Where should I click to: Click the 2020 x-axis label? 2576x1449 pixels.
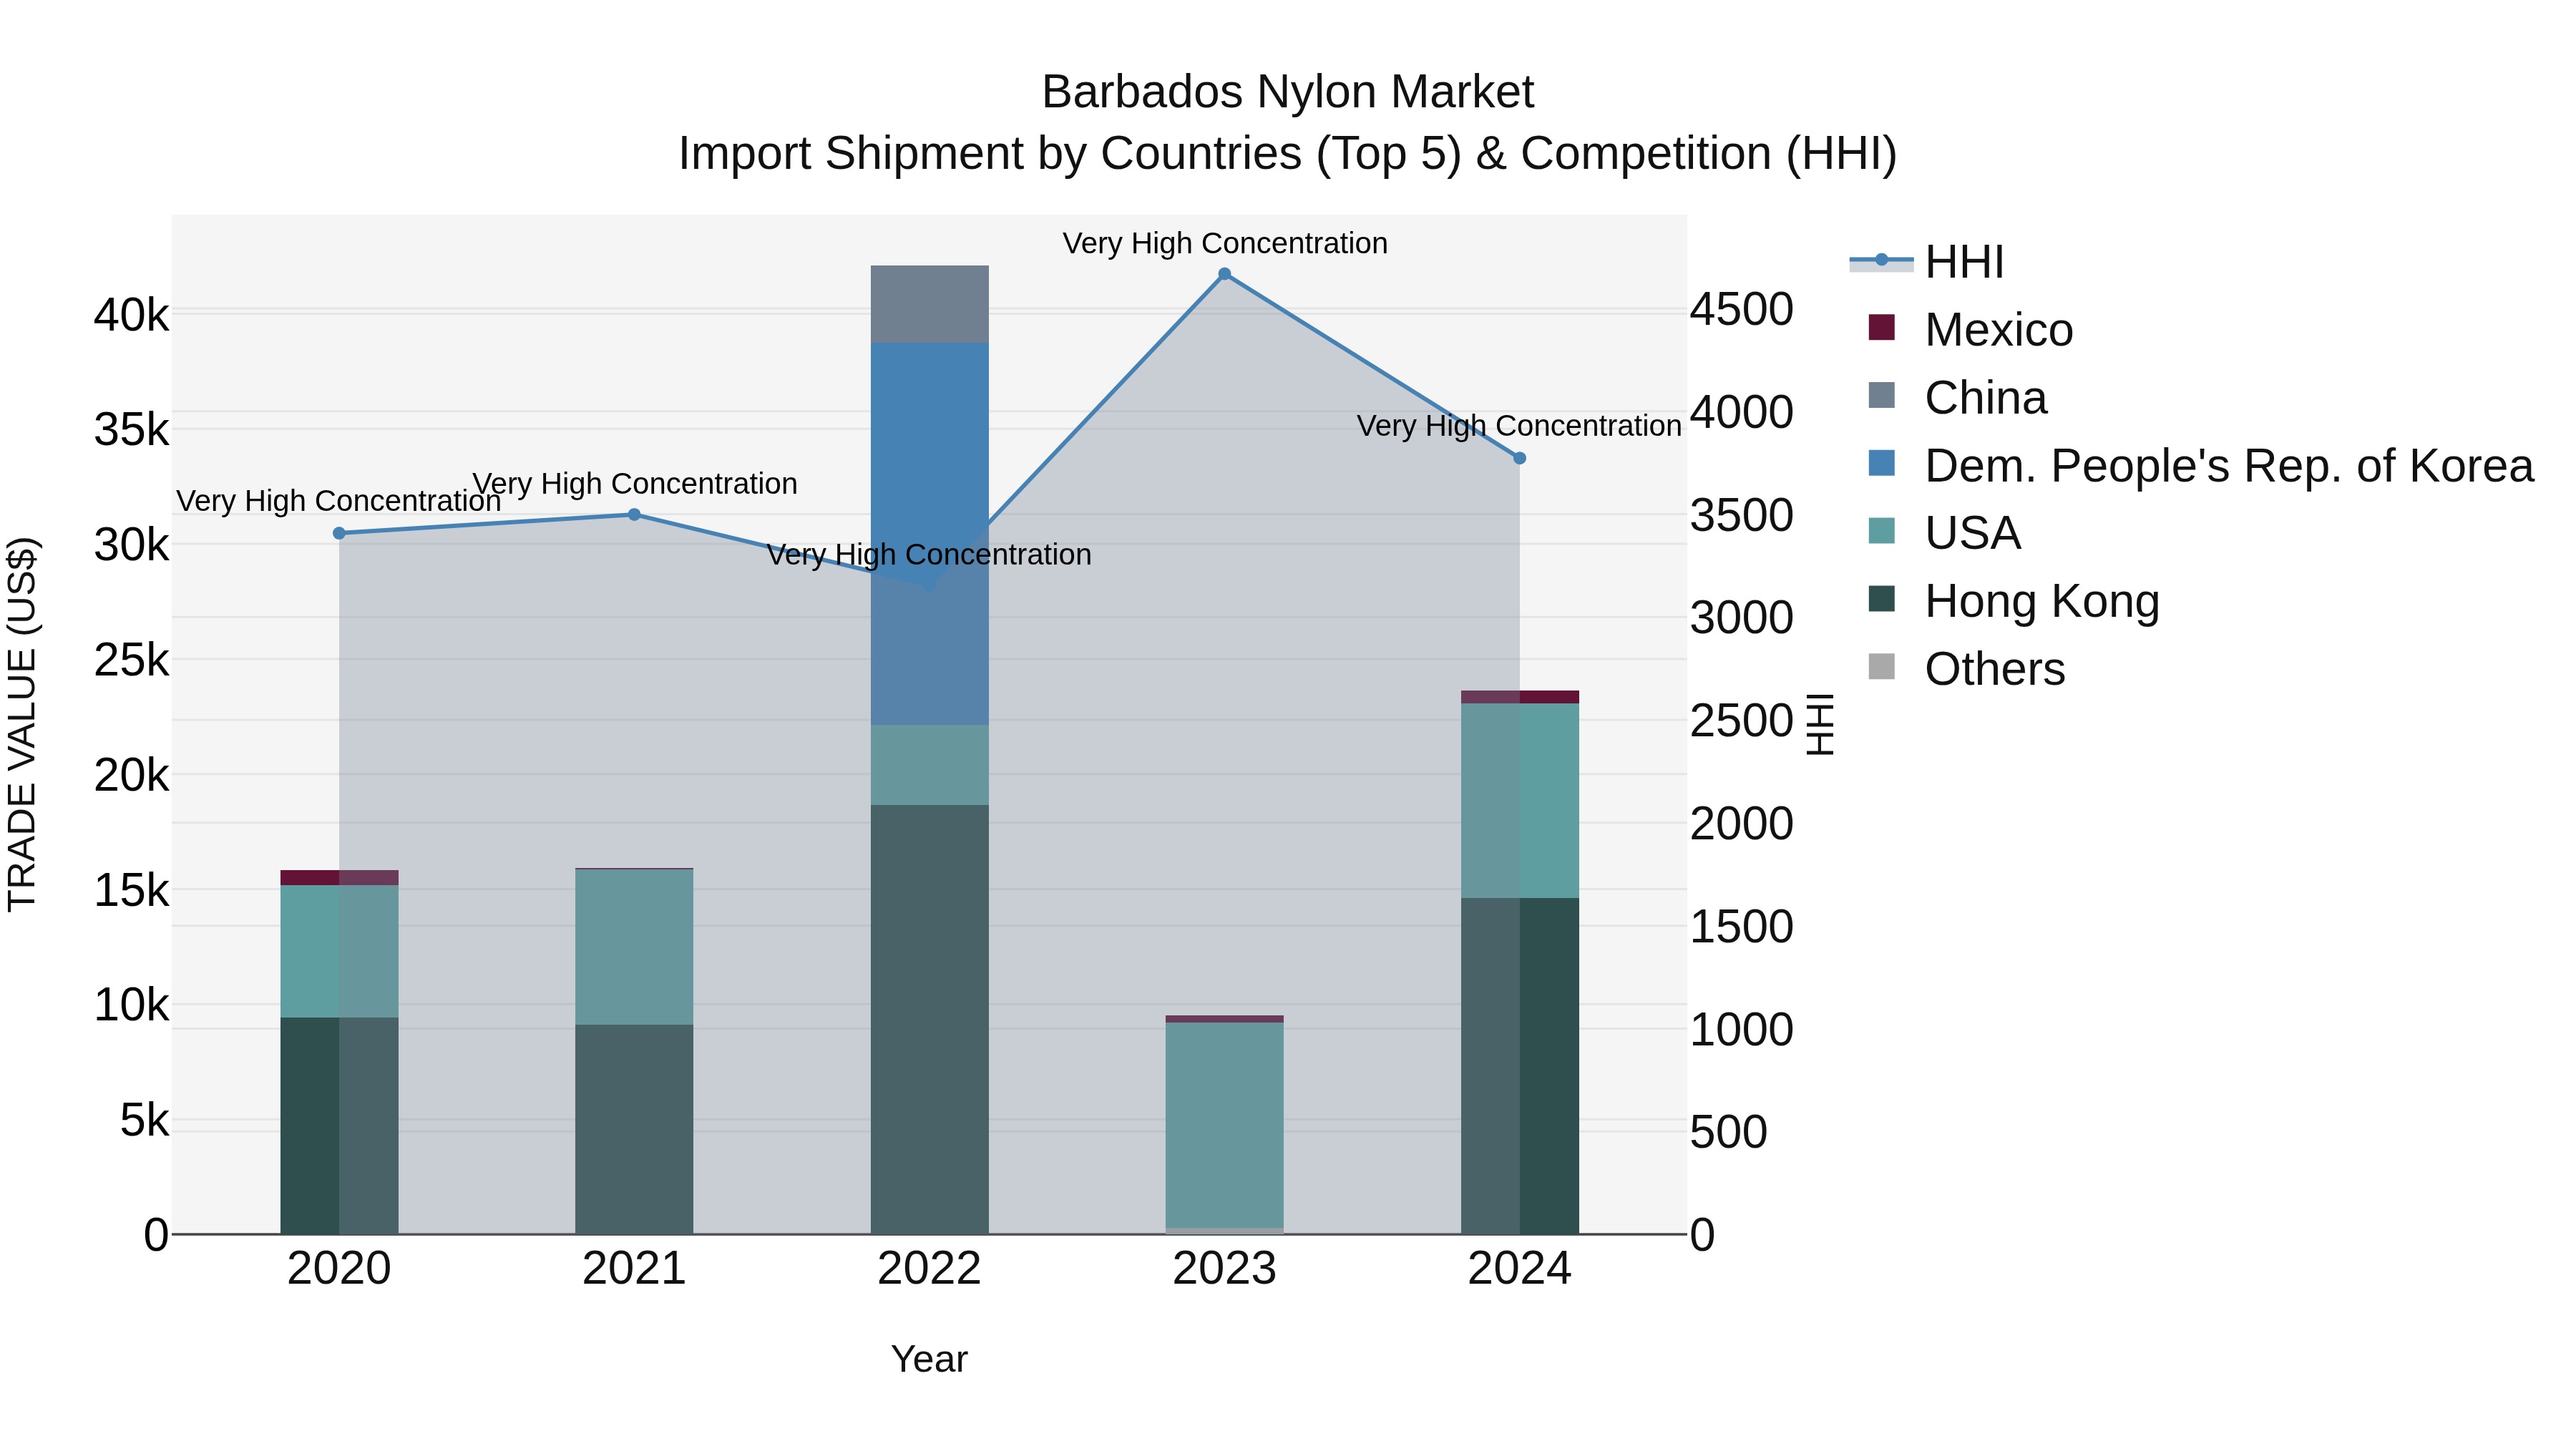(339, 1269)
